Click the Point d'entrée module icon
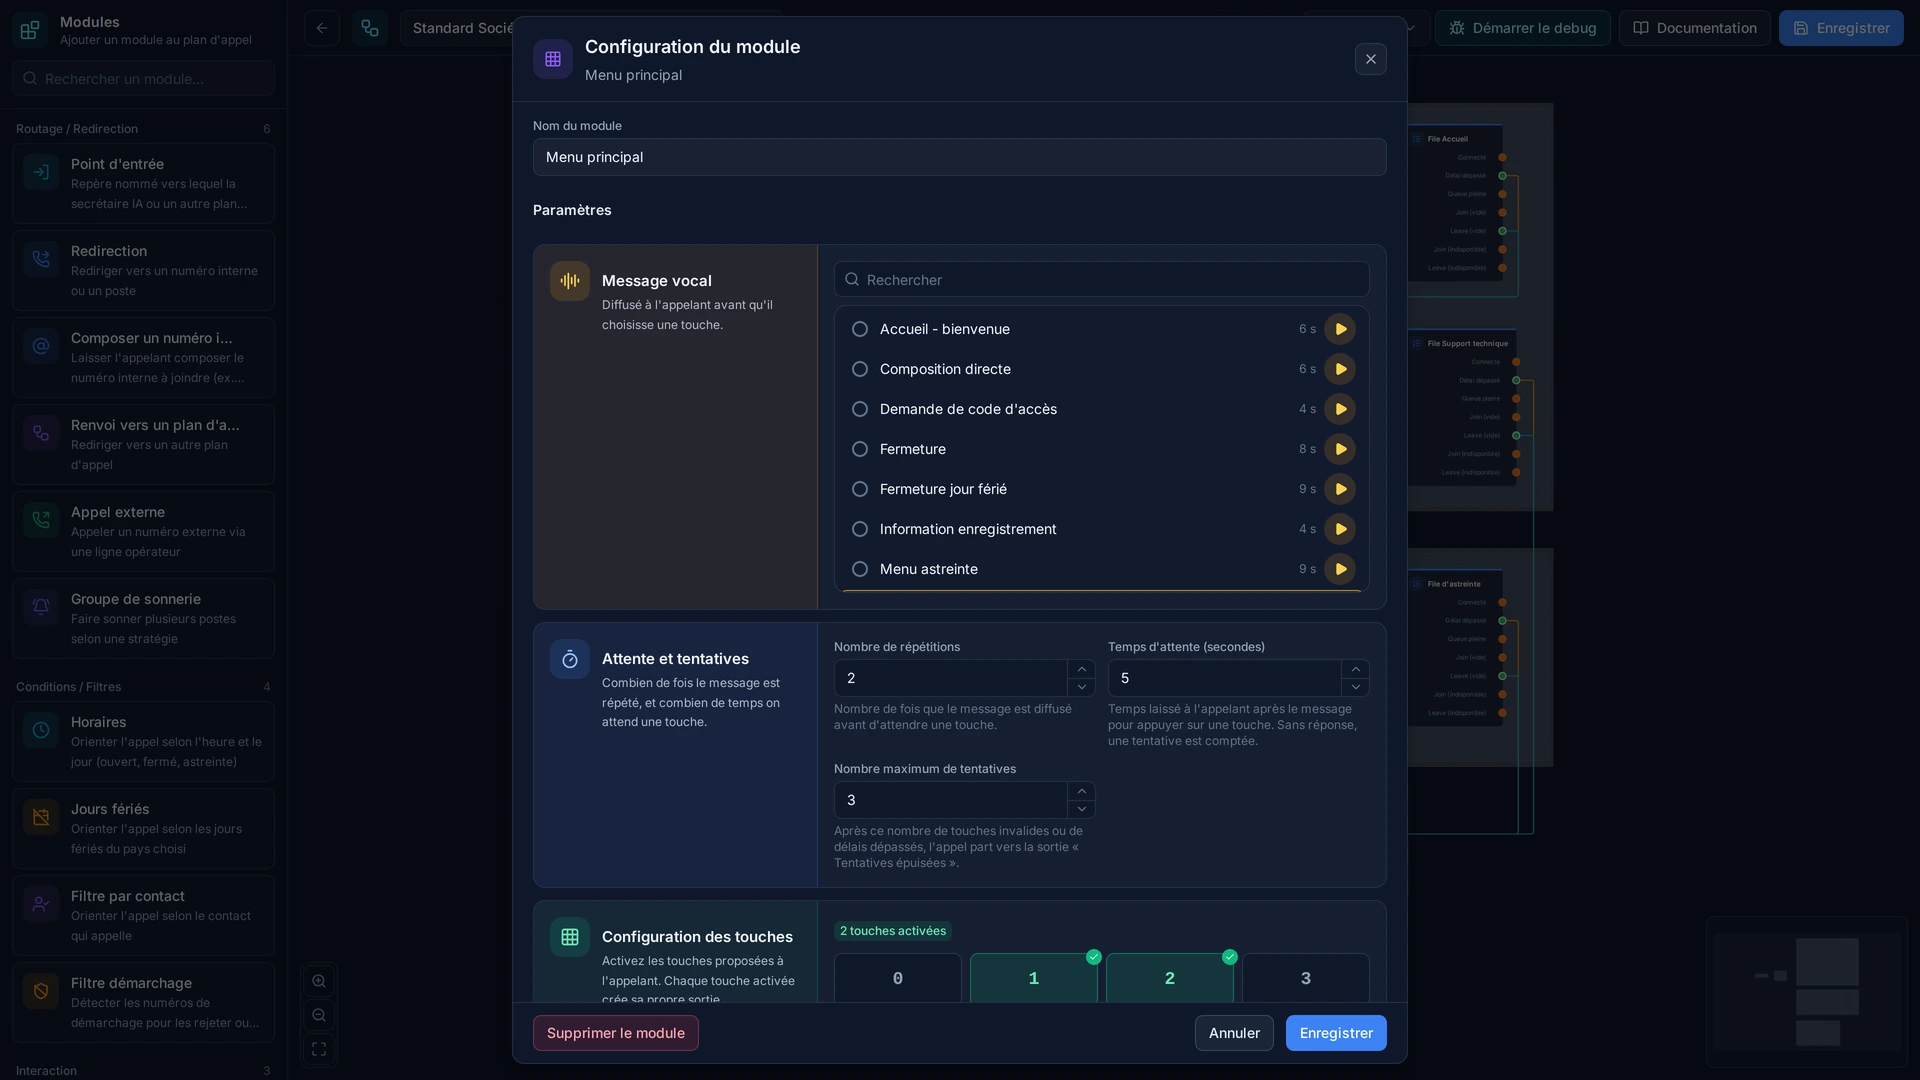The width and height of the screenshot is (1920, 1080). click(41, 172)
